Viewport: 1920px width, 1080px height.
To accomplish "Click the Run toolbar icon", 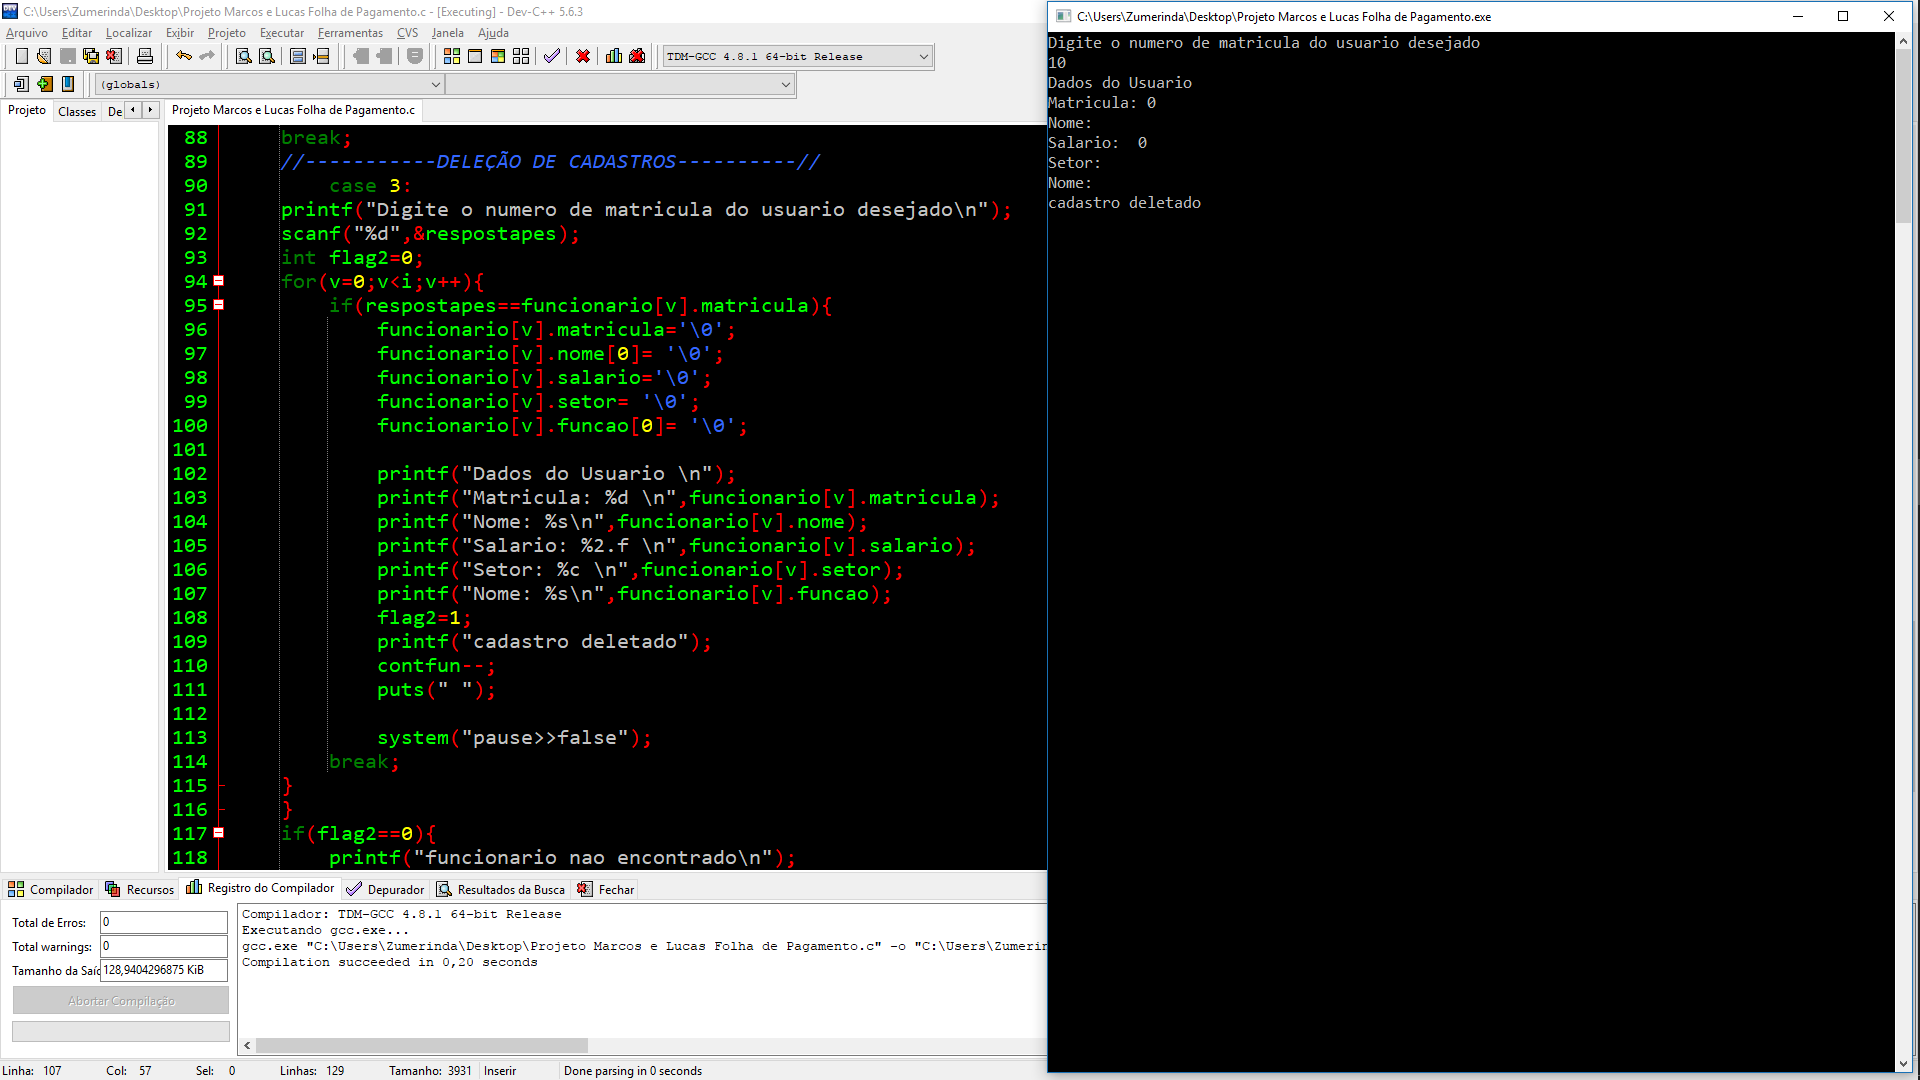I will [475, 56].
